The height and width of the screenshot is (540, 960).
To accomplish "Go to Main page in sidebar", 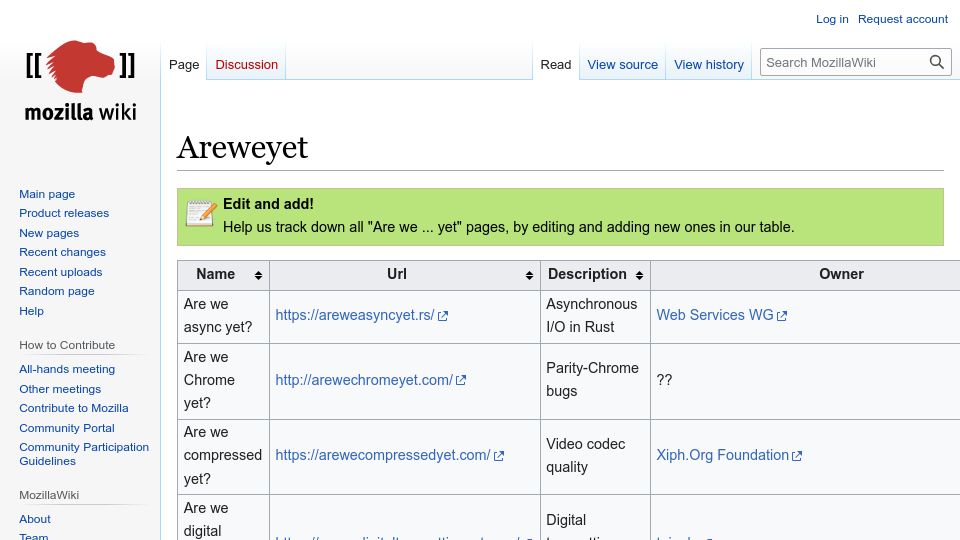I will [47, 194].
